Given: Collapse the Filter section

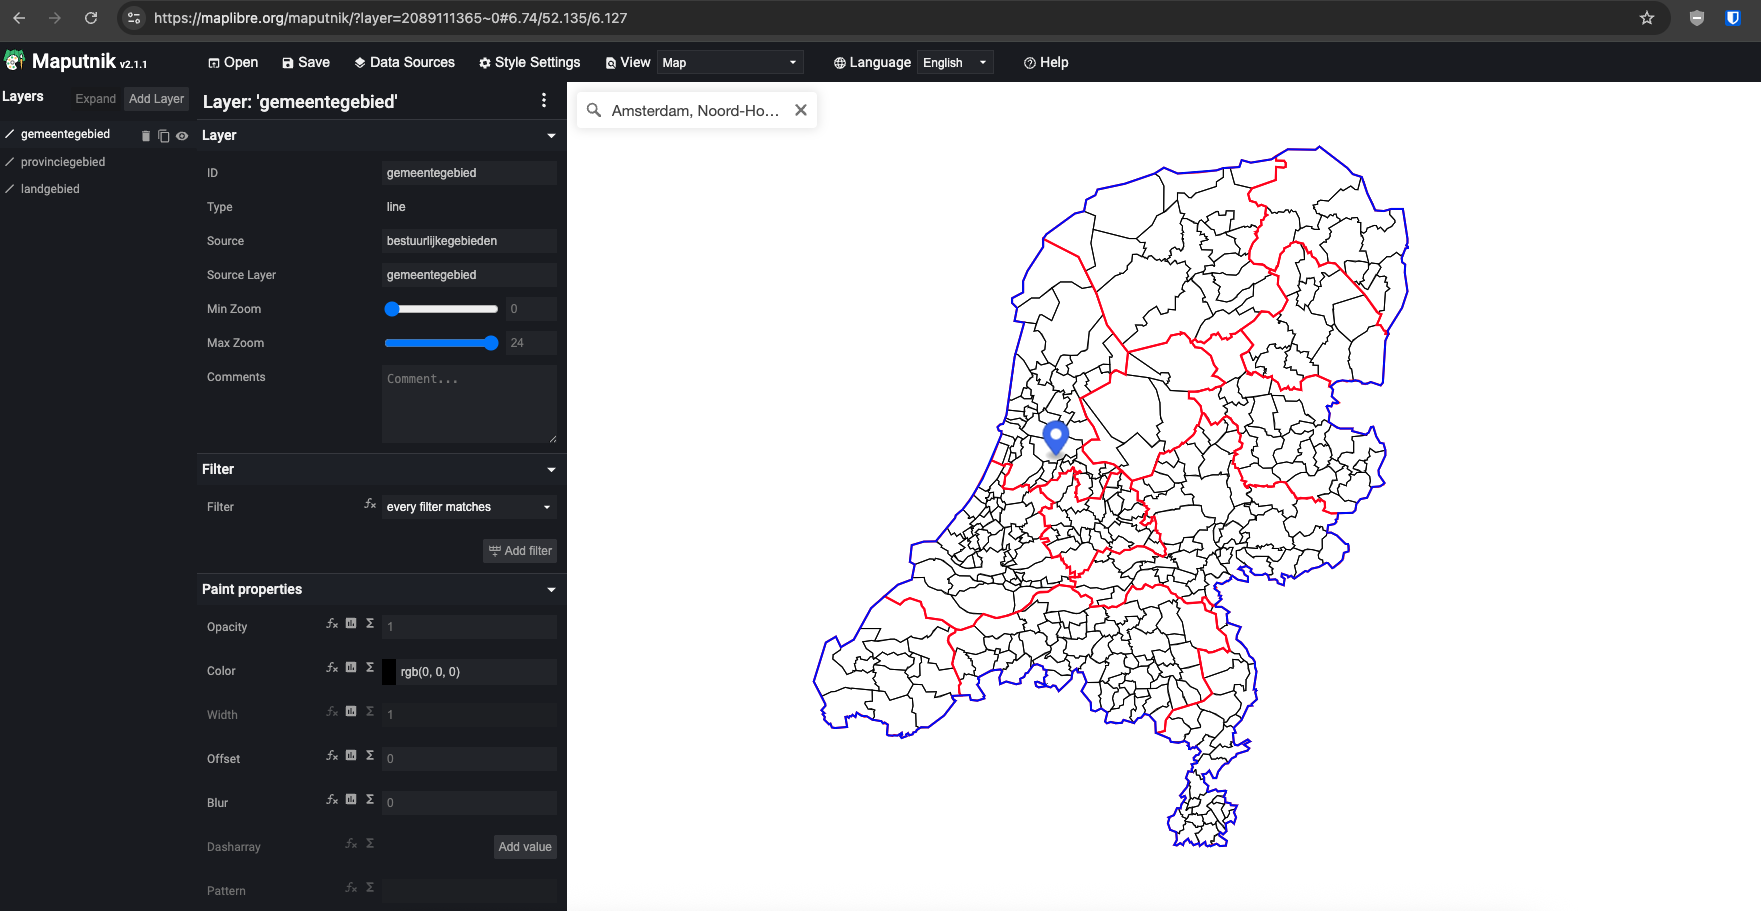Looking at the screenshot, I should [551, 470].
